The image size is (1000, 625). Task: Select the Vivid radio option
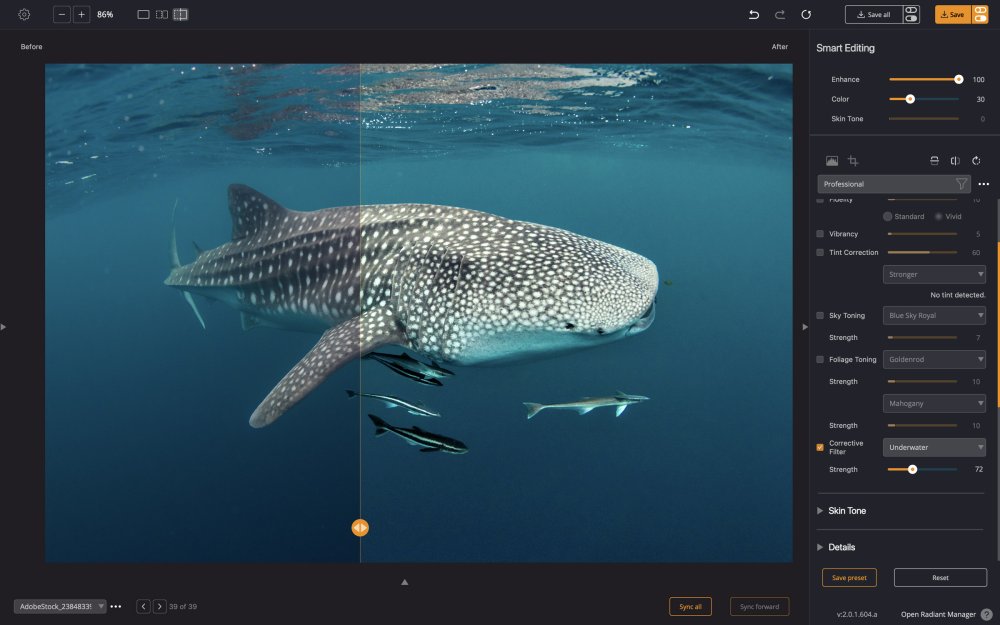click(939, 216)
